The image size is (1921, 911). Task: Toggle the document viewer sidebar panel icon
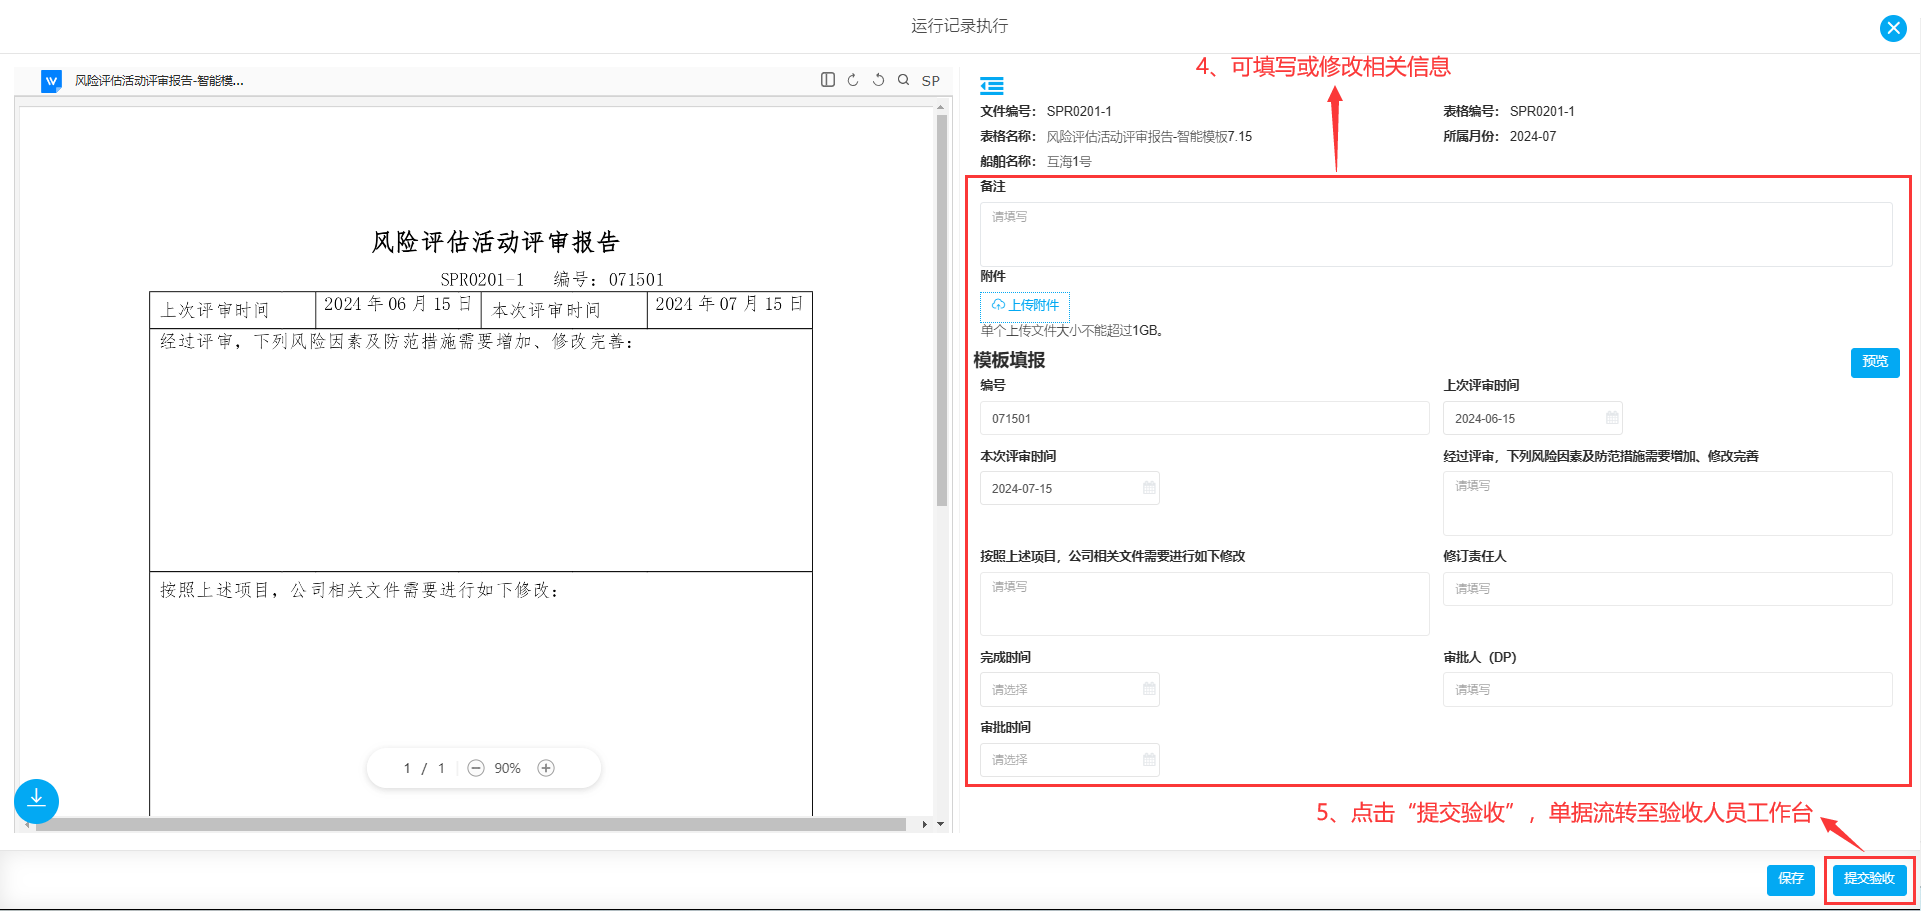(x=828, y=80)
